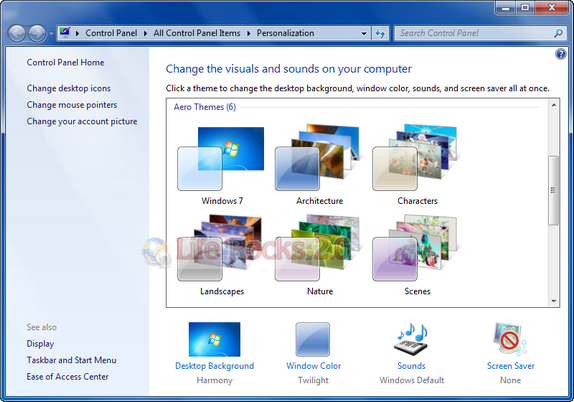Select the Landscapes theme
The width and height of the screenshot is (574, 402).
tap(221, 256)
